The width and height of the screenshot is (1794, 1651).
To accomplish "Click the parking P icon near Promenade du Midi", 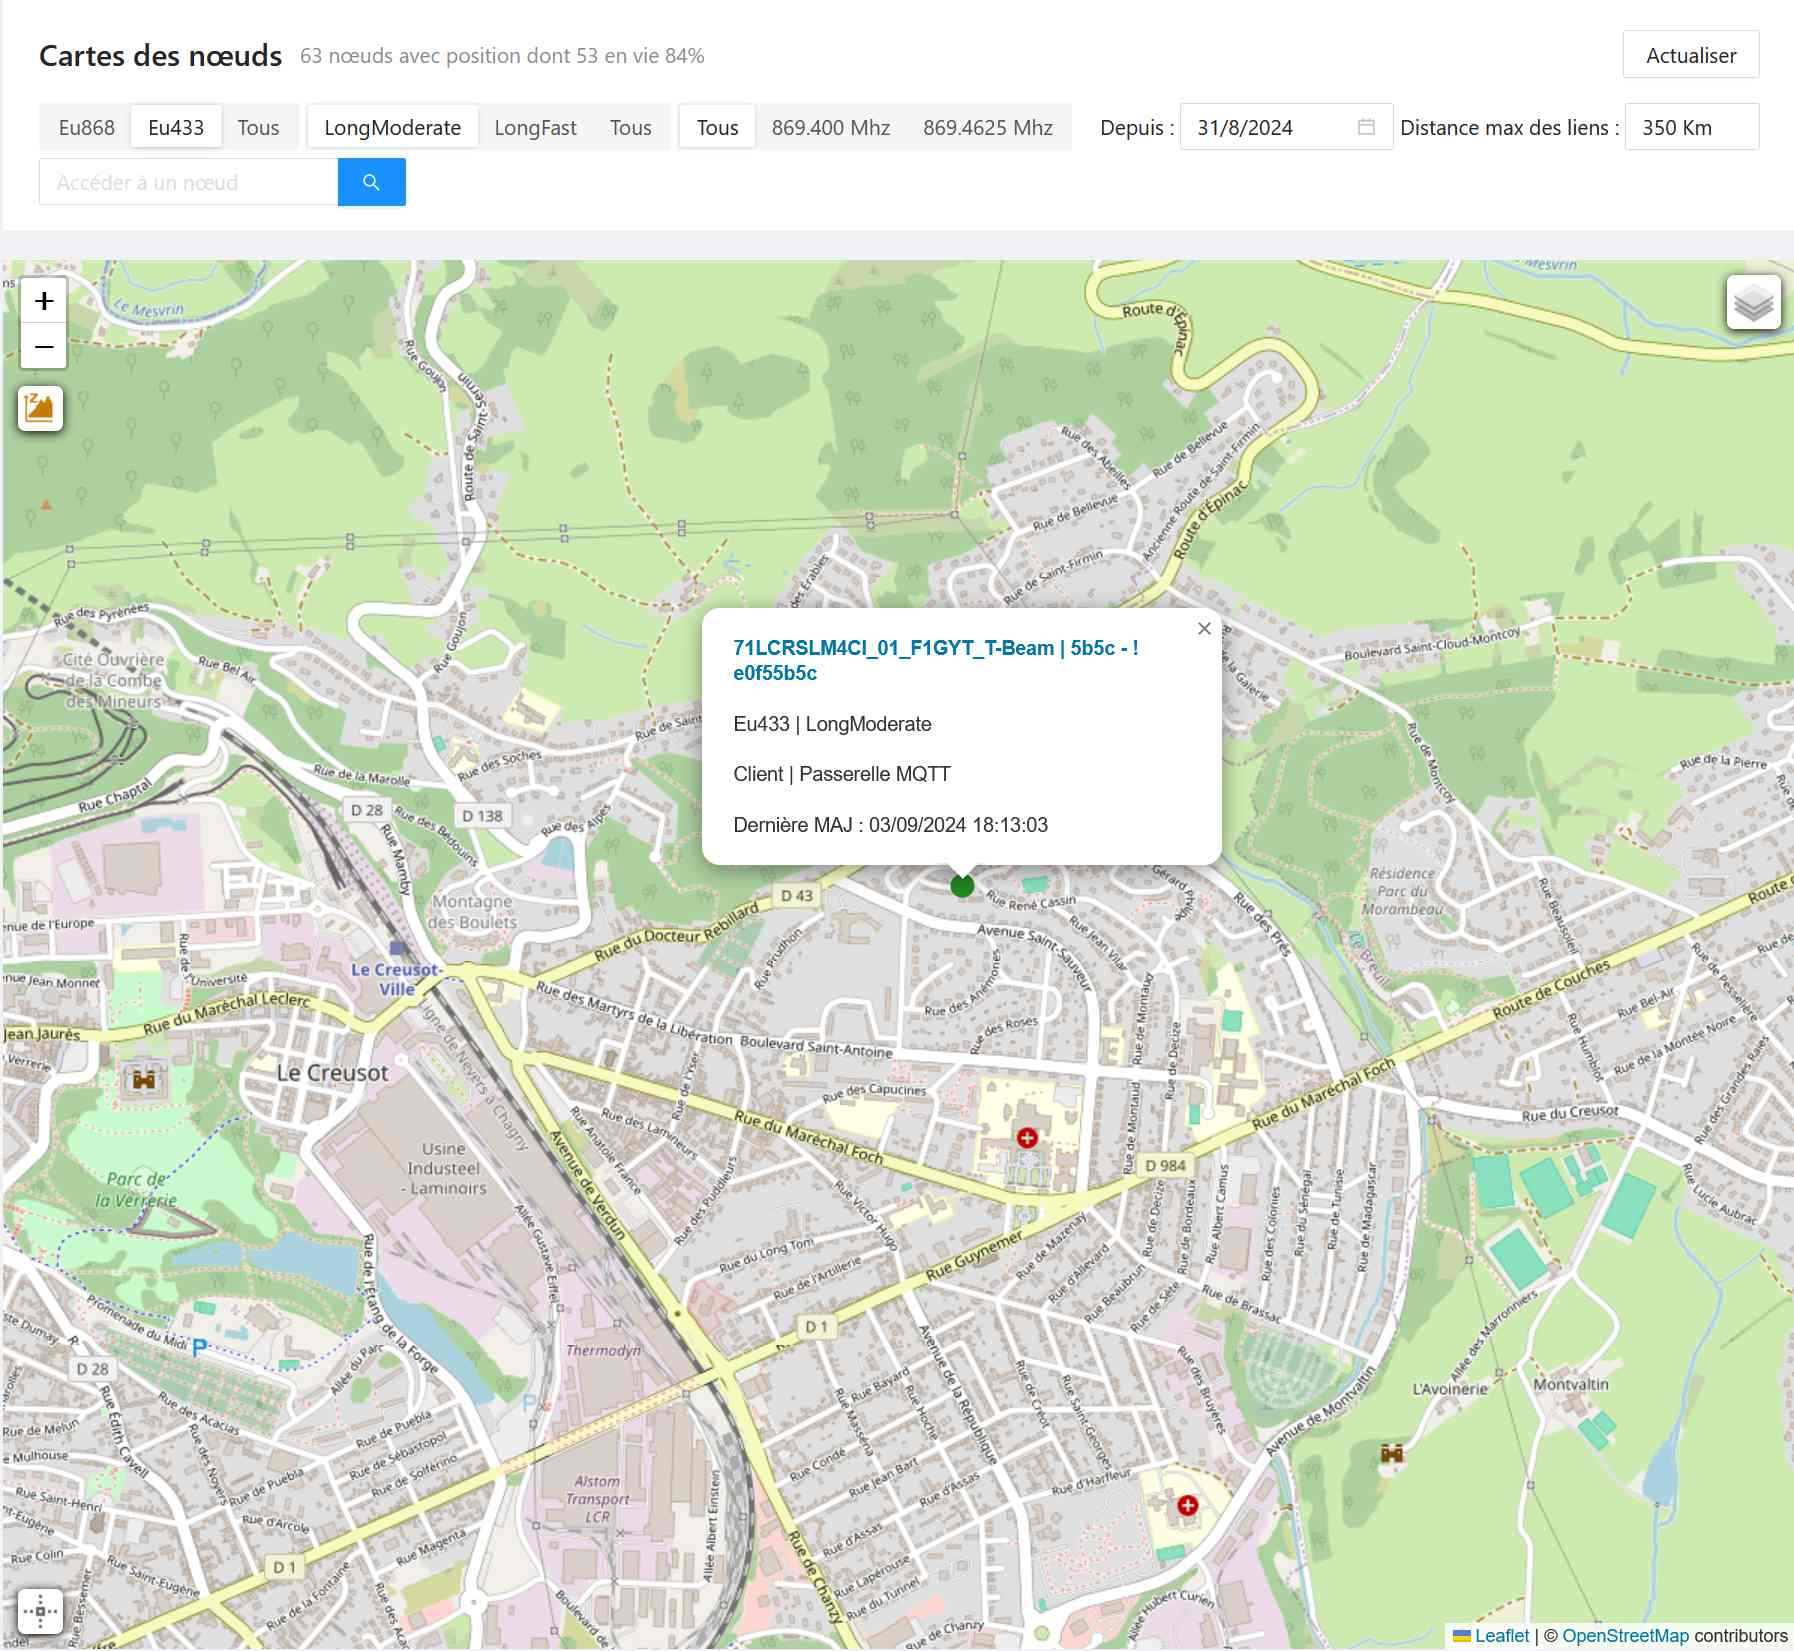I will (x=199, y=1348).
